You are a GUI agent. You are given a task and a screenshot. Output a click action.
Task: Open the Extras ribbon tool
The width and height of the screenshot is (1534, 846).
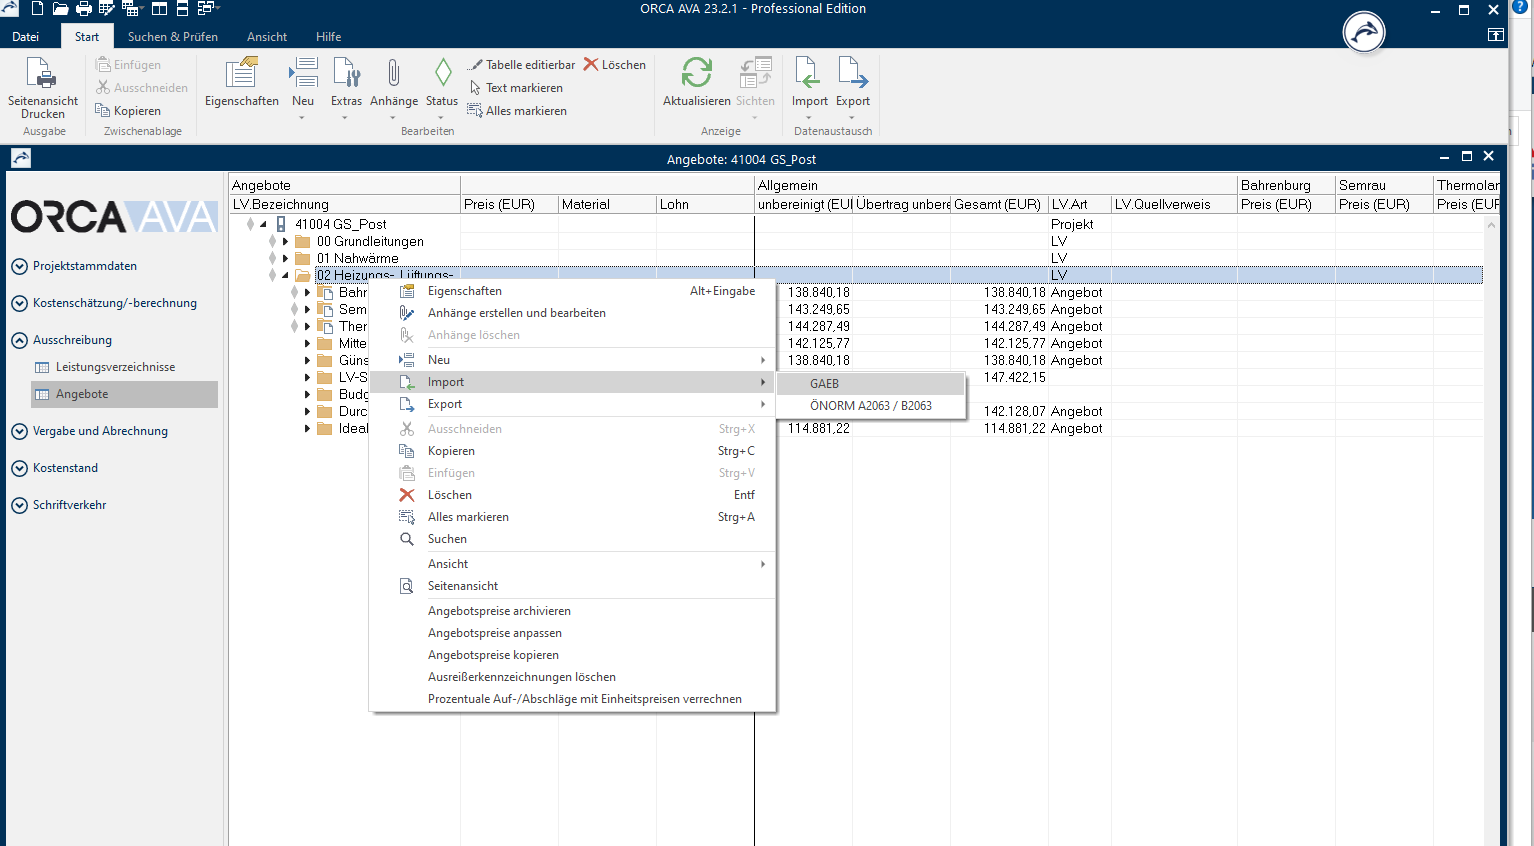click(x=346, y=75)
